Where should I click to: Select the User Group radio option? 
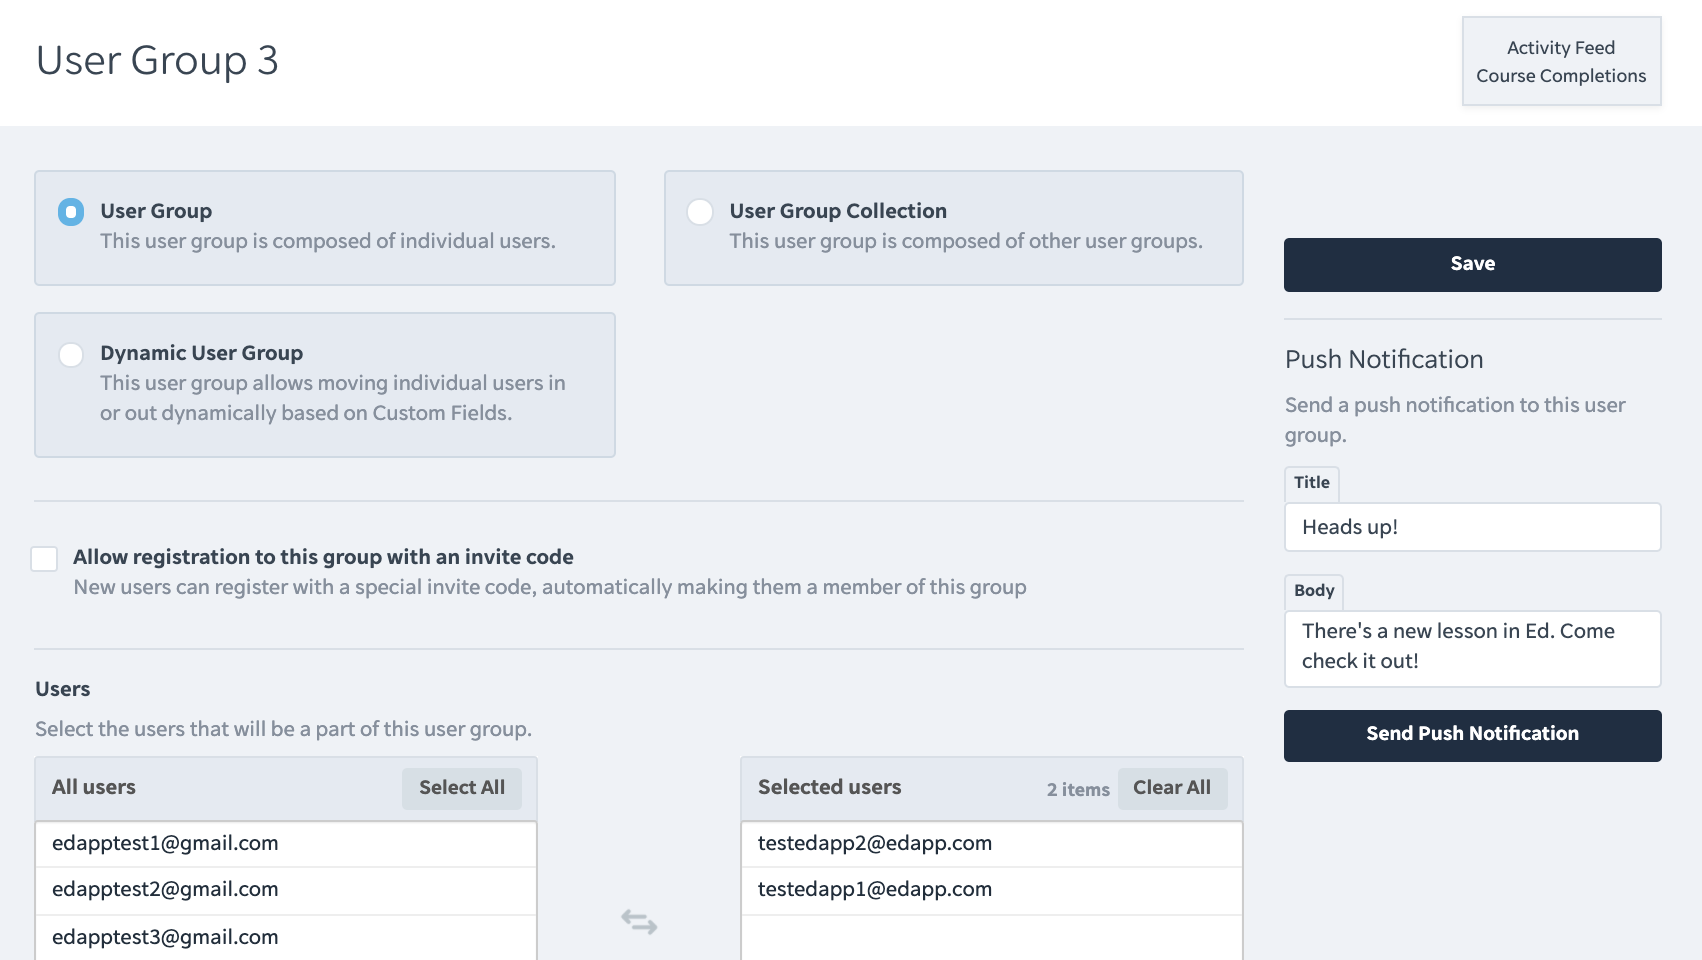tap(71, 212)
